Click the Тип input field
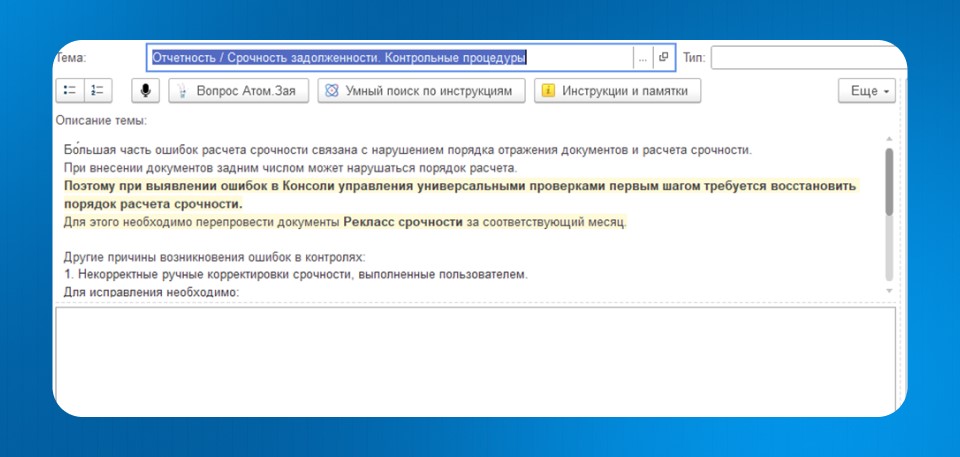Viewport: 960px width, 457px height. coord(808,58)
